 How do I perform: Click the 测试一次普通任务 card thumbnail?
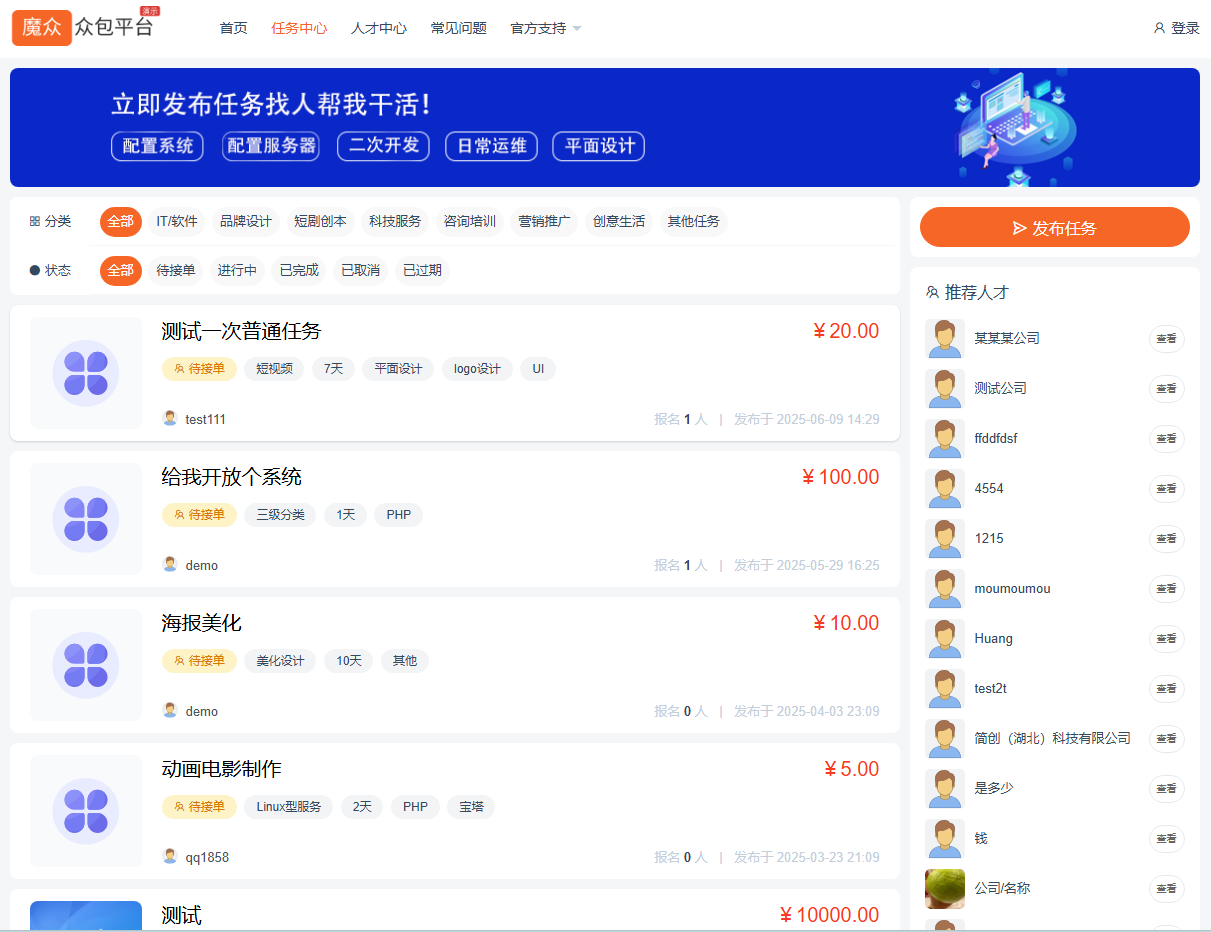pos(86,373)
